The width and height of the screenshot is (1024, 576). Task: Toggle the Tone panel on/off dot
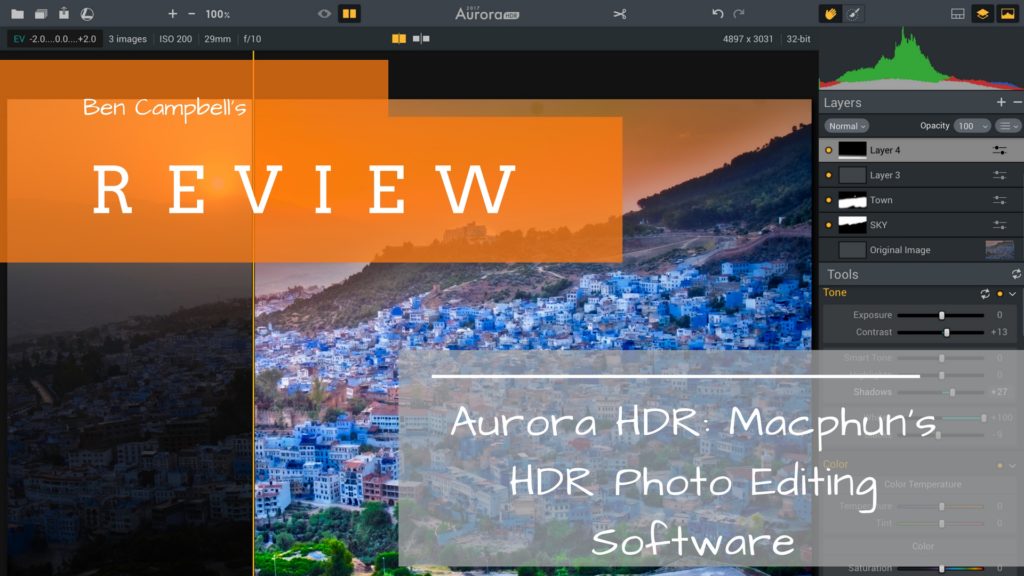[1000, 294]
